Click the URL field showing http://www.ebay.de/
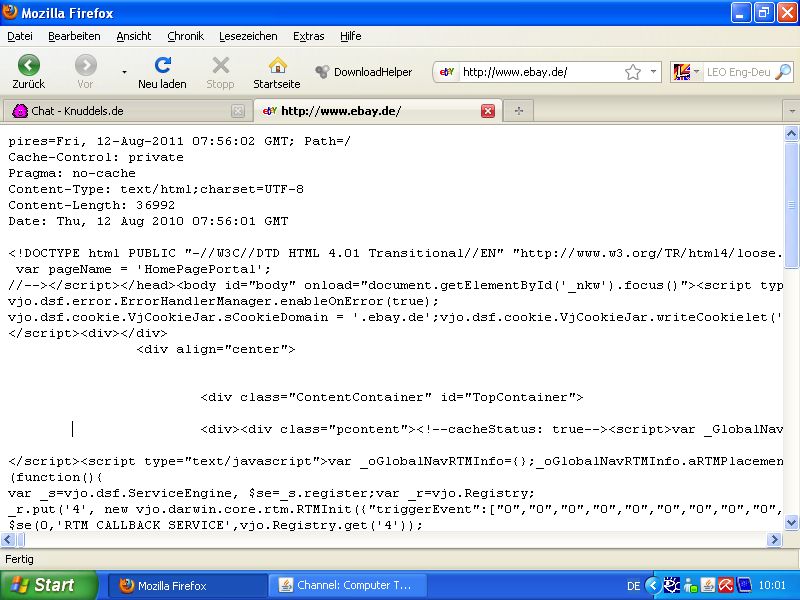The width and height of the screenshot is (800, 600). pos(541,72)
